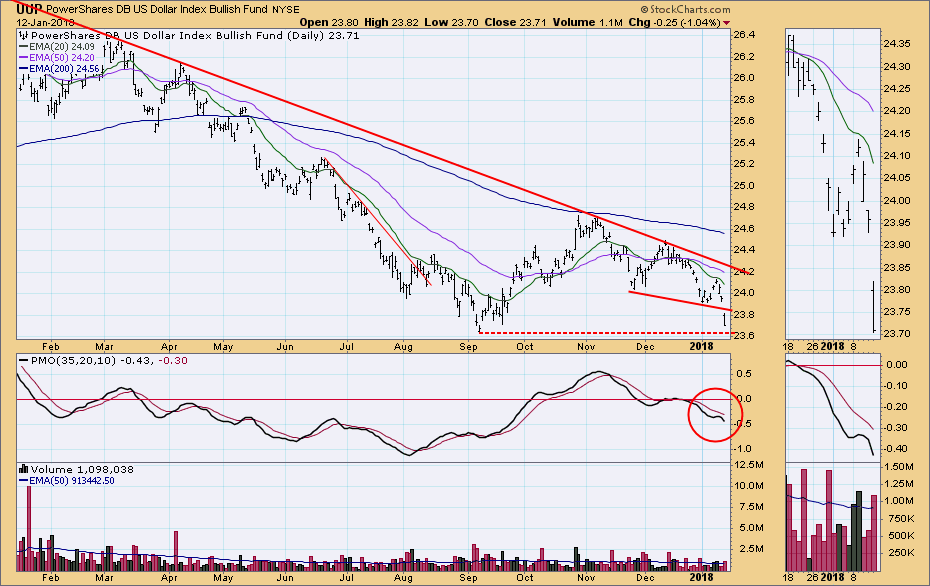
Task: Select the Open 23.80 value
Action: tap(329, 23)
